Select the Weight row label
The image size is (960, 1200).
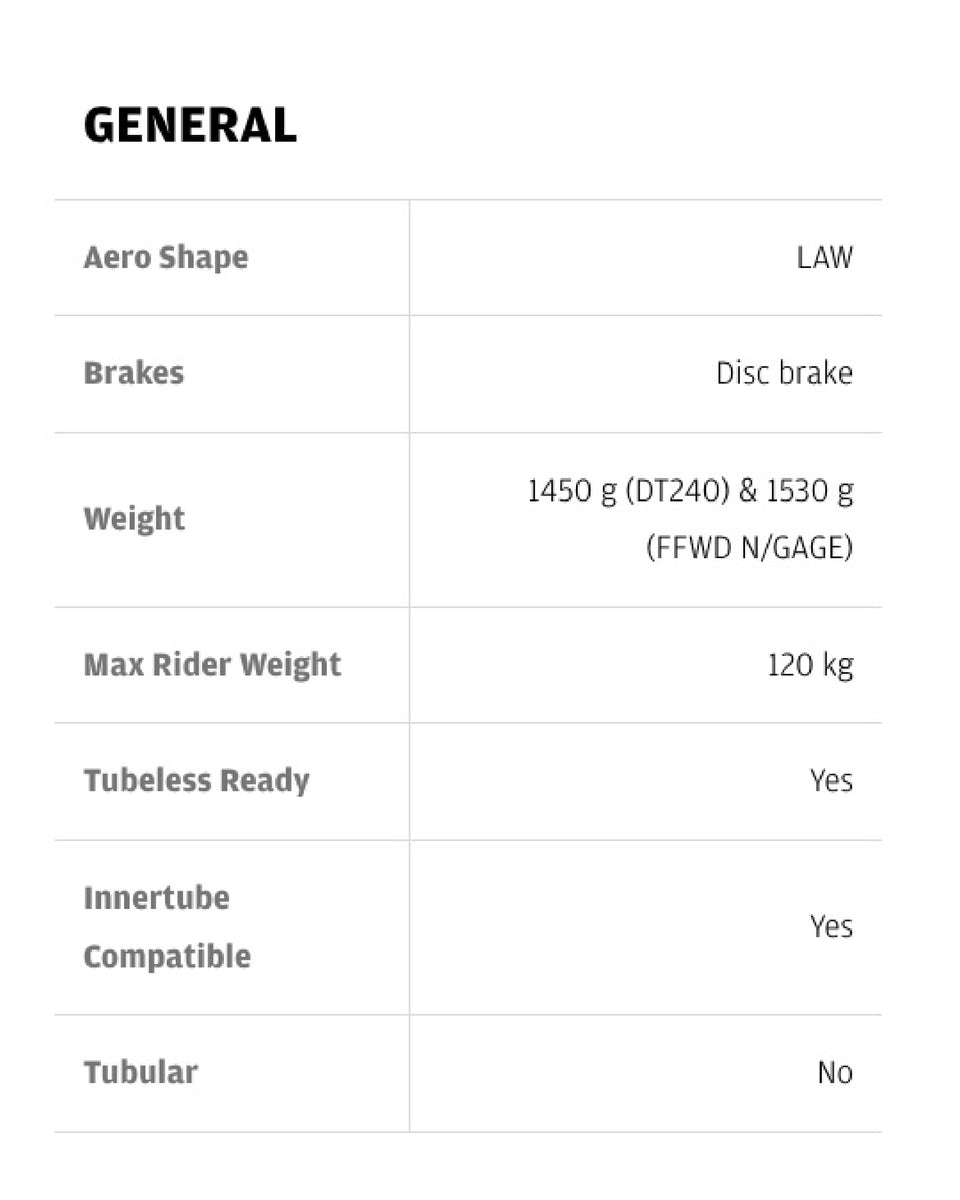(x=134, y=520)
